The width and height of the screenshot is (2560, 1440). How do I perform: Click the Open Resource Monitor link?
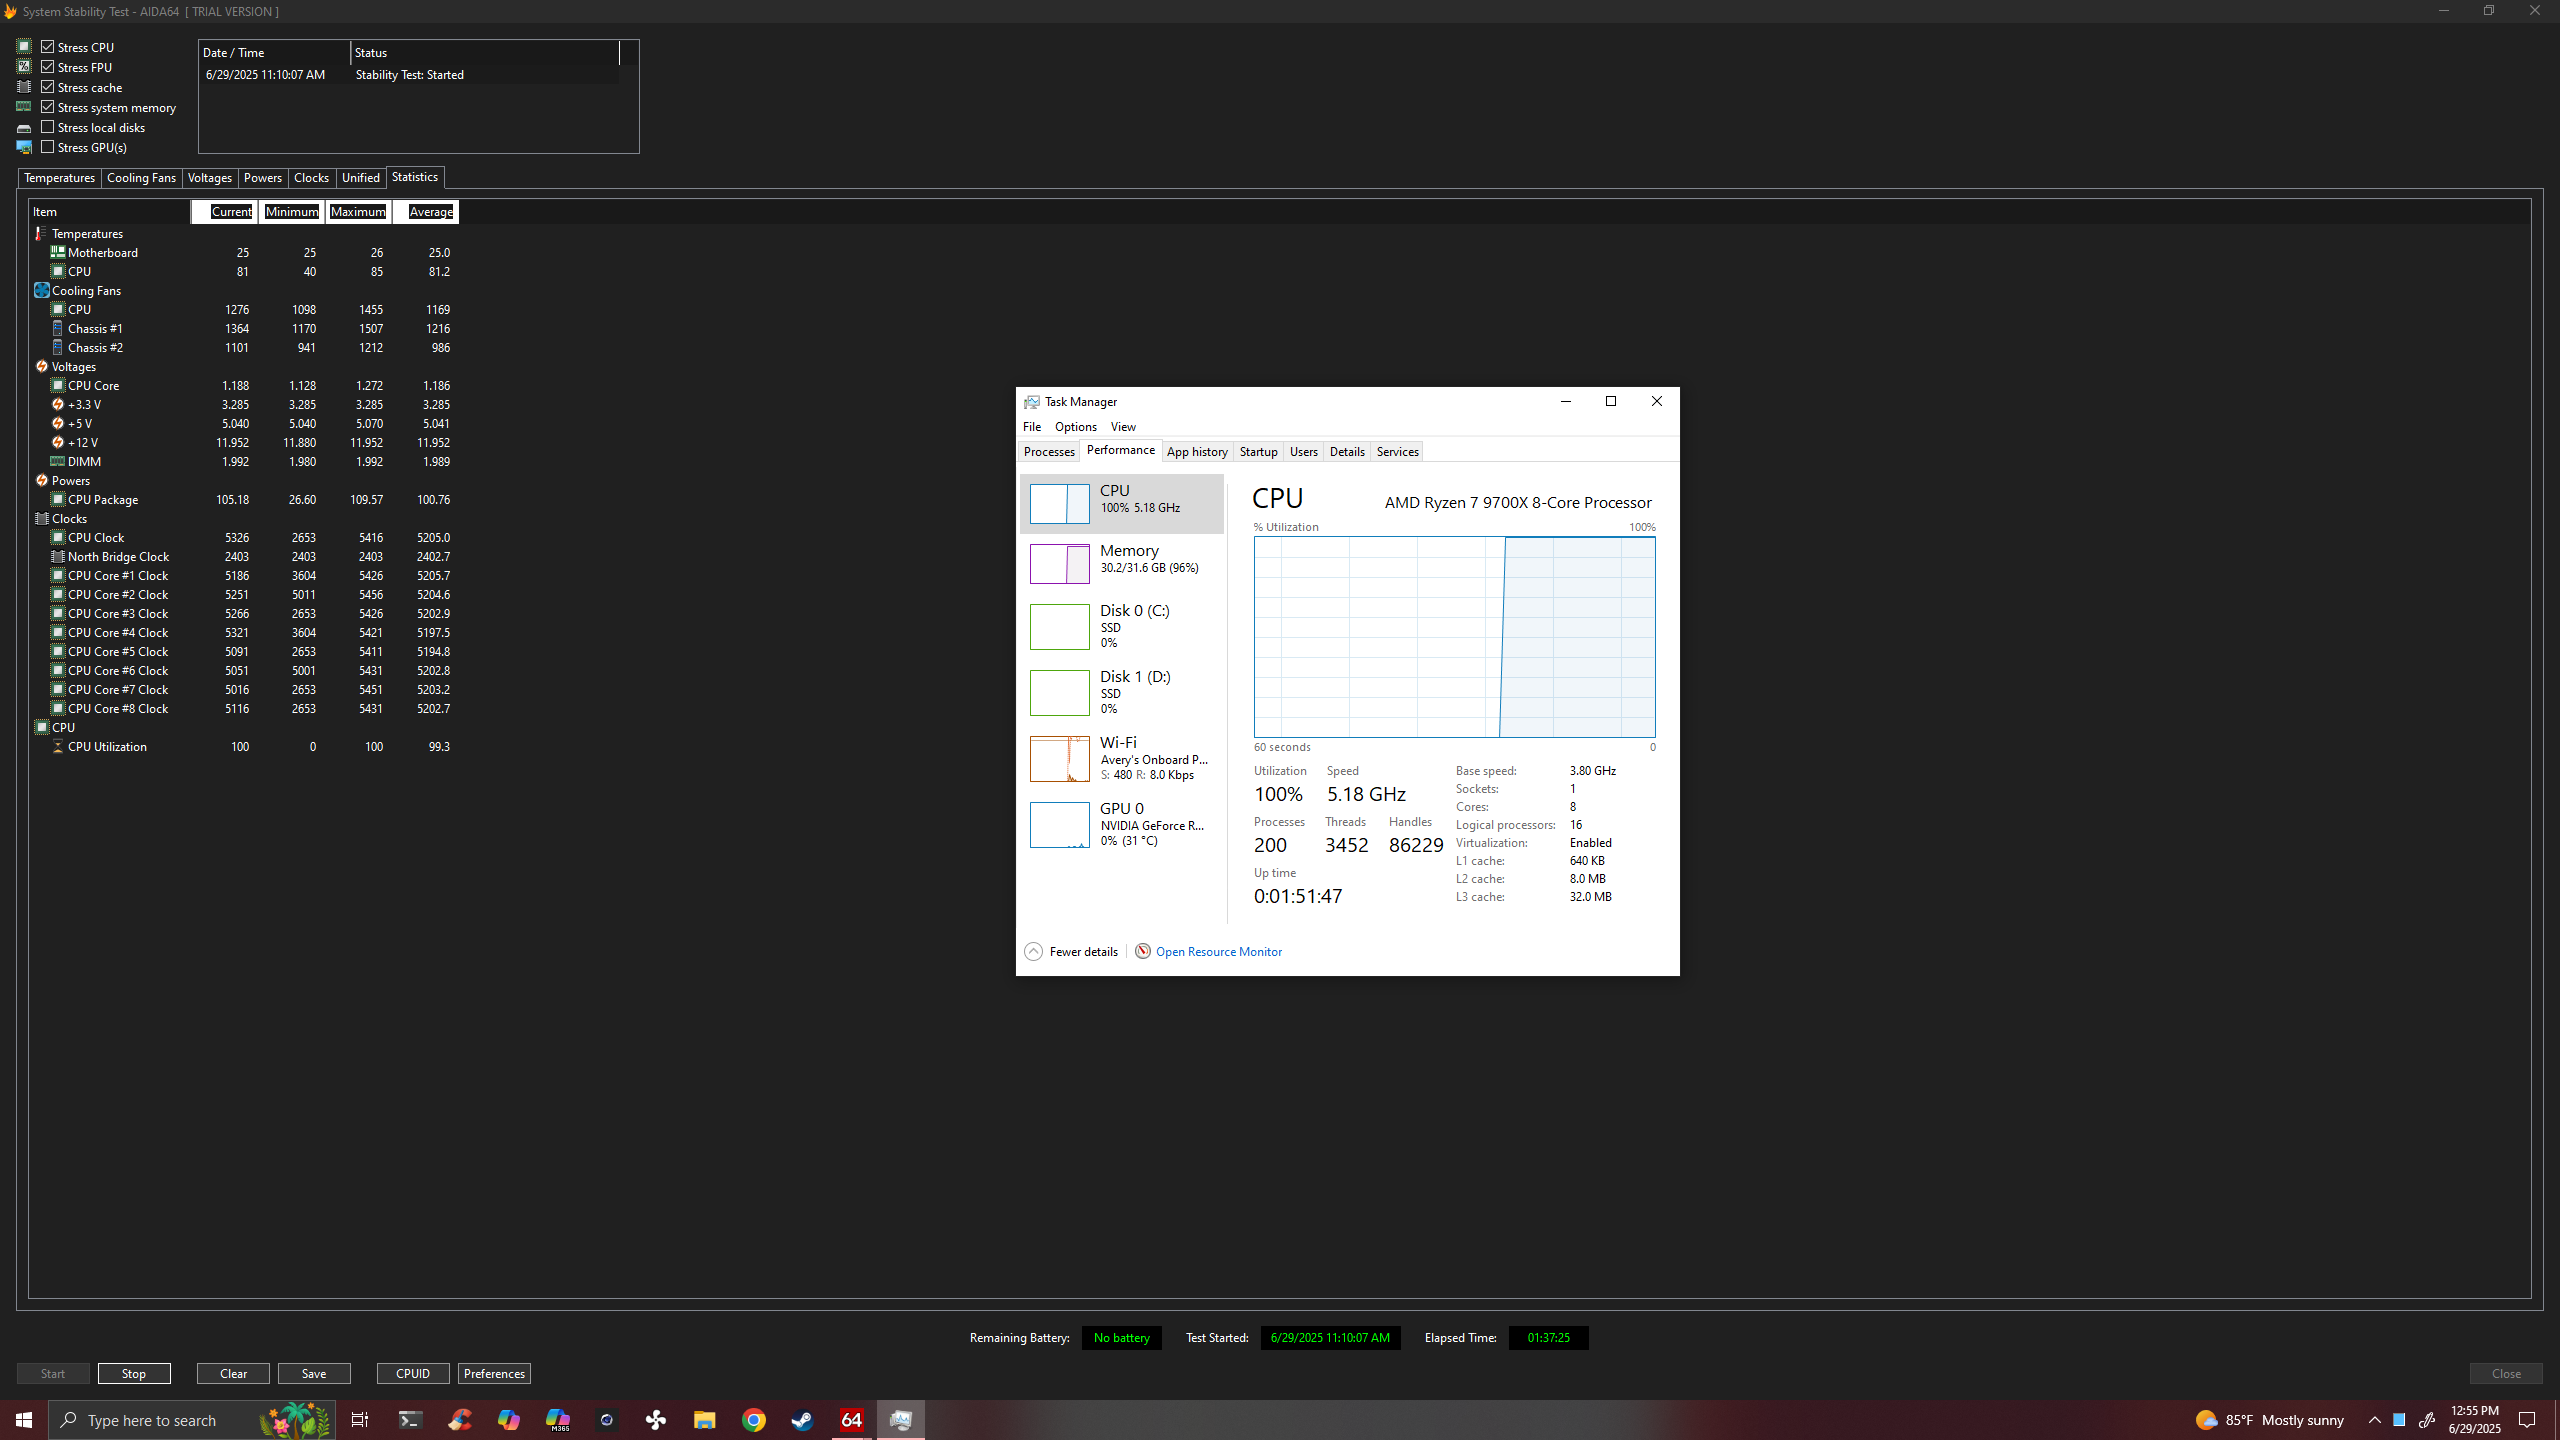click(x=1218, y=952)
